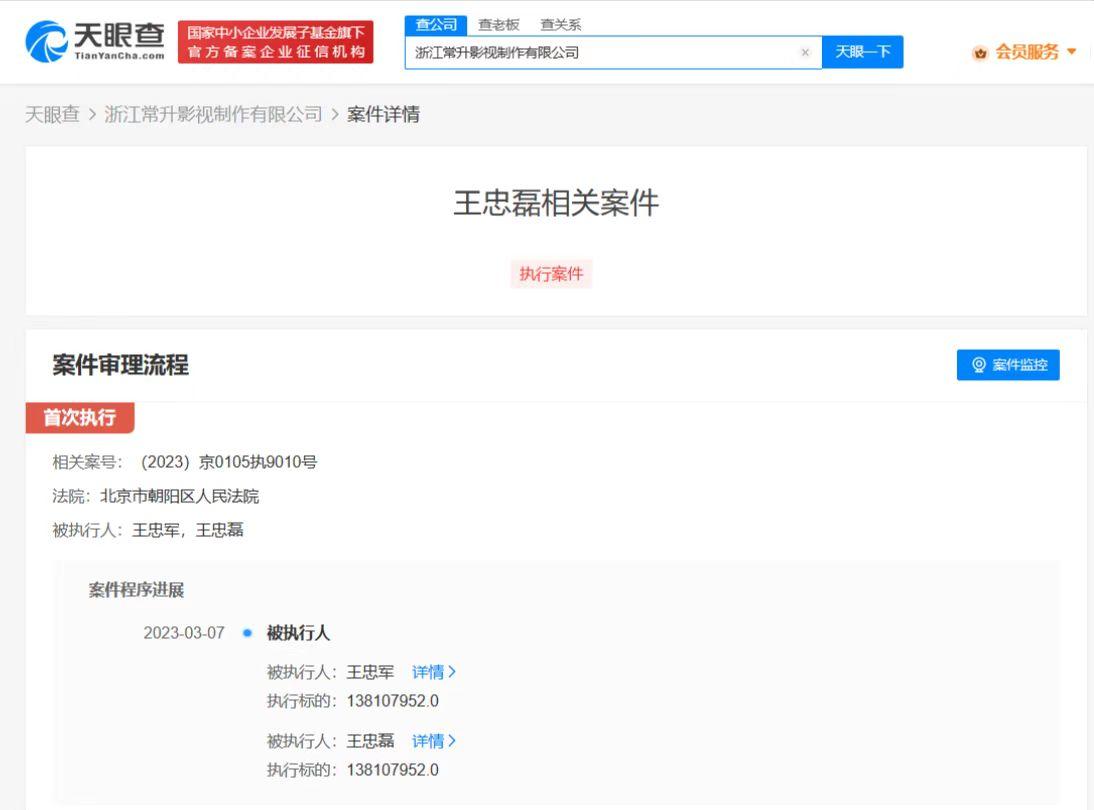
Task: Click the 案件程序进展 subheading
Action: coord(136,590)
